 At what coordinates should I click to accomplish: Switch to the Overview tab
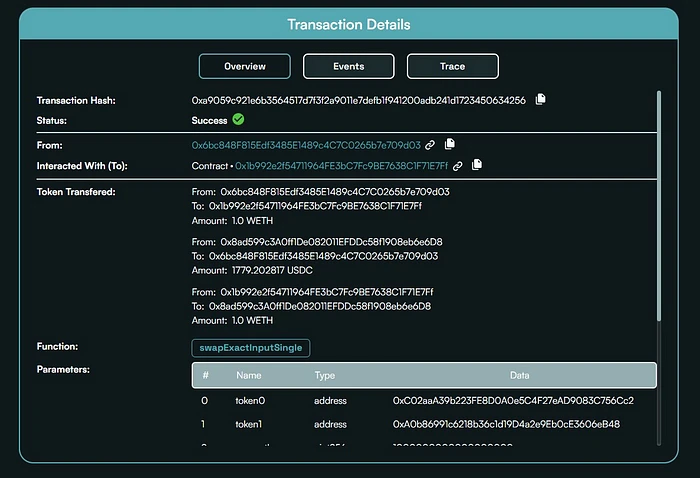point(245,66)
